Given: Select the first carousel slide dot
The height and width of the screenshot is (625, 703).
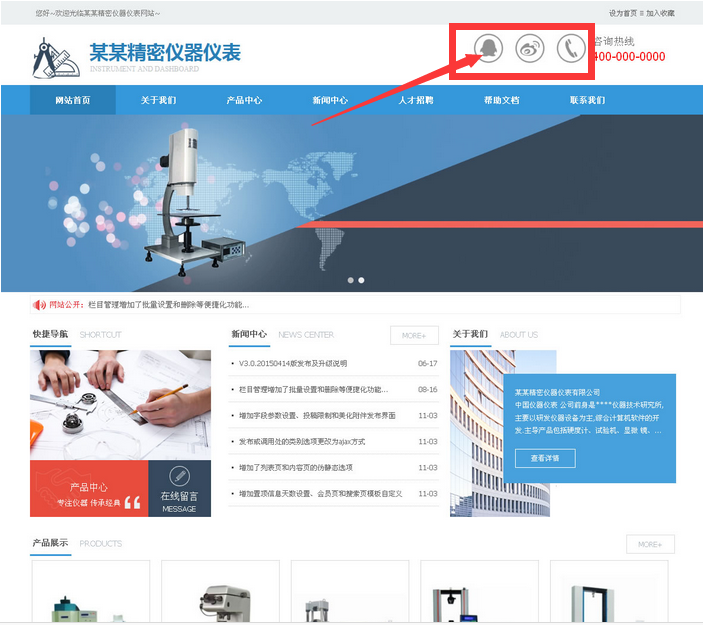Looking at the screenshot, I should click(350, 280).
